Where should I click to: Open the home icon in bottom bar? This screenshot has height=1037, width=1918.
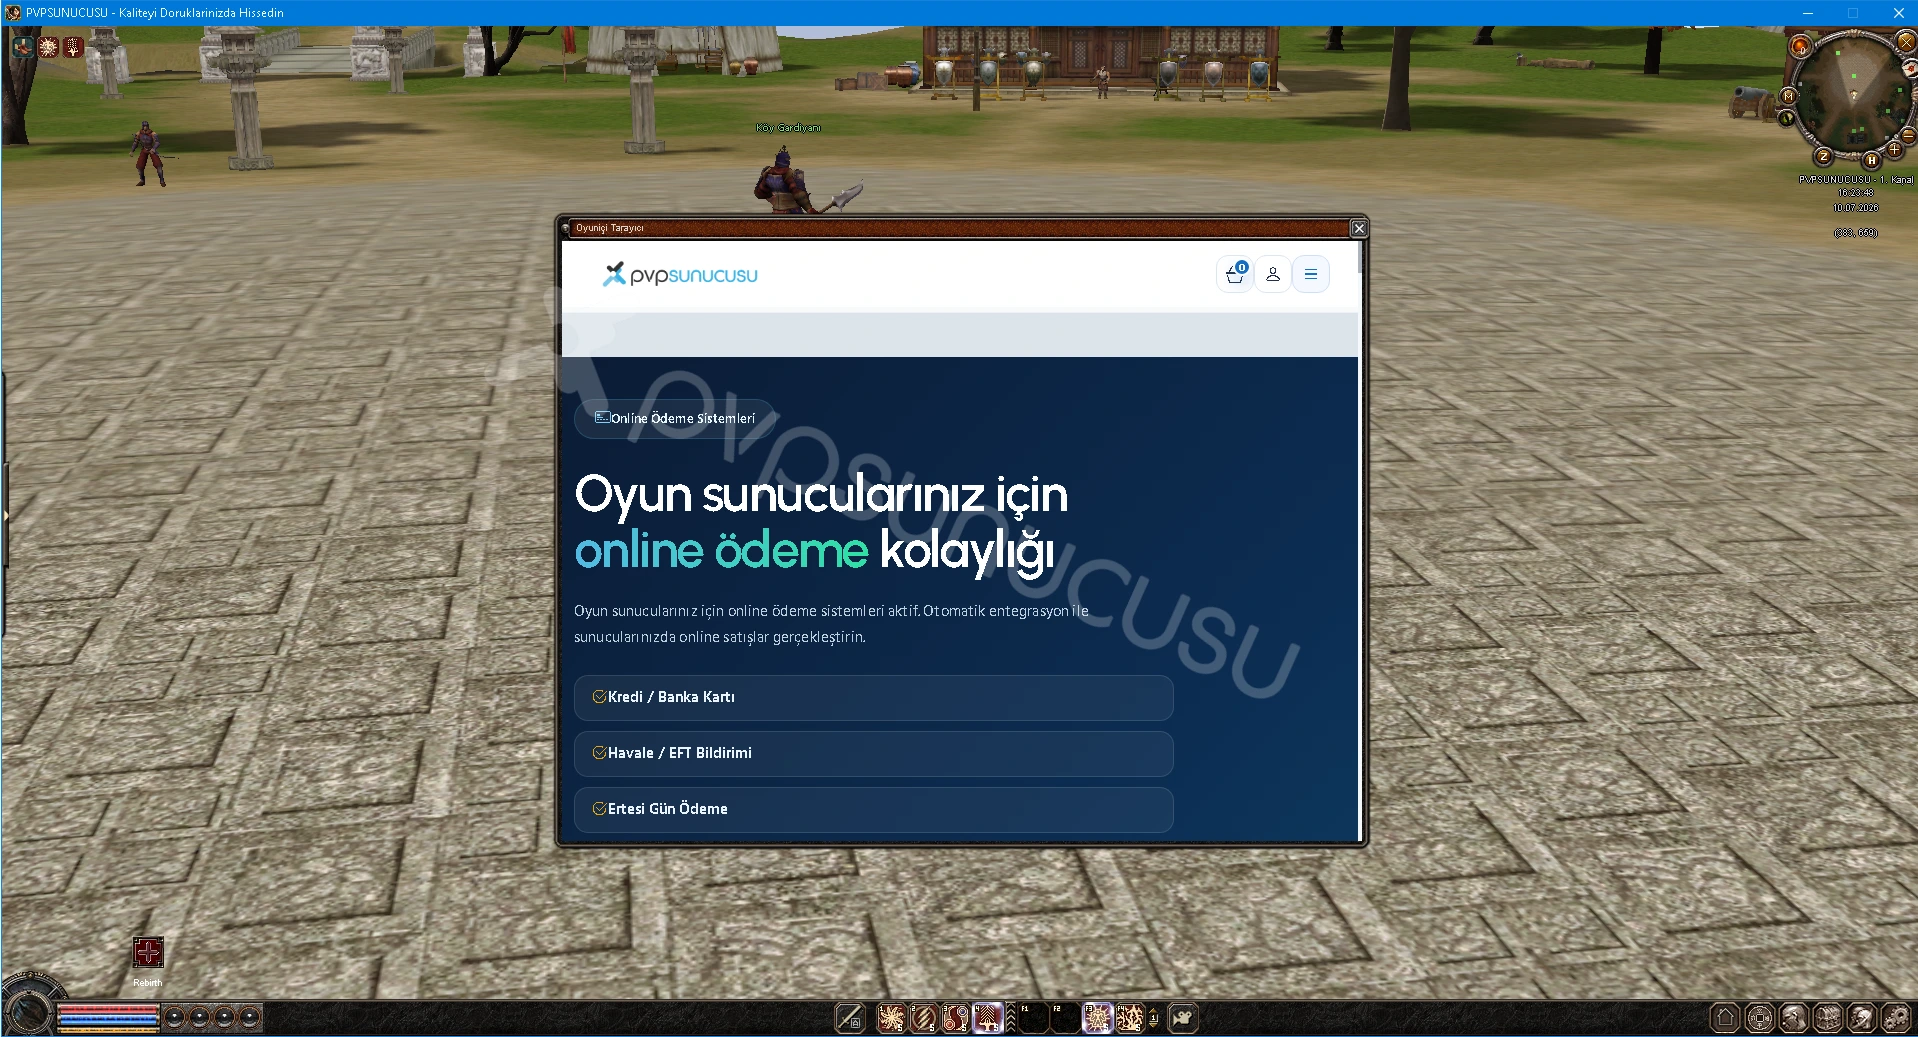(1725, 1018)
